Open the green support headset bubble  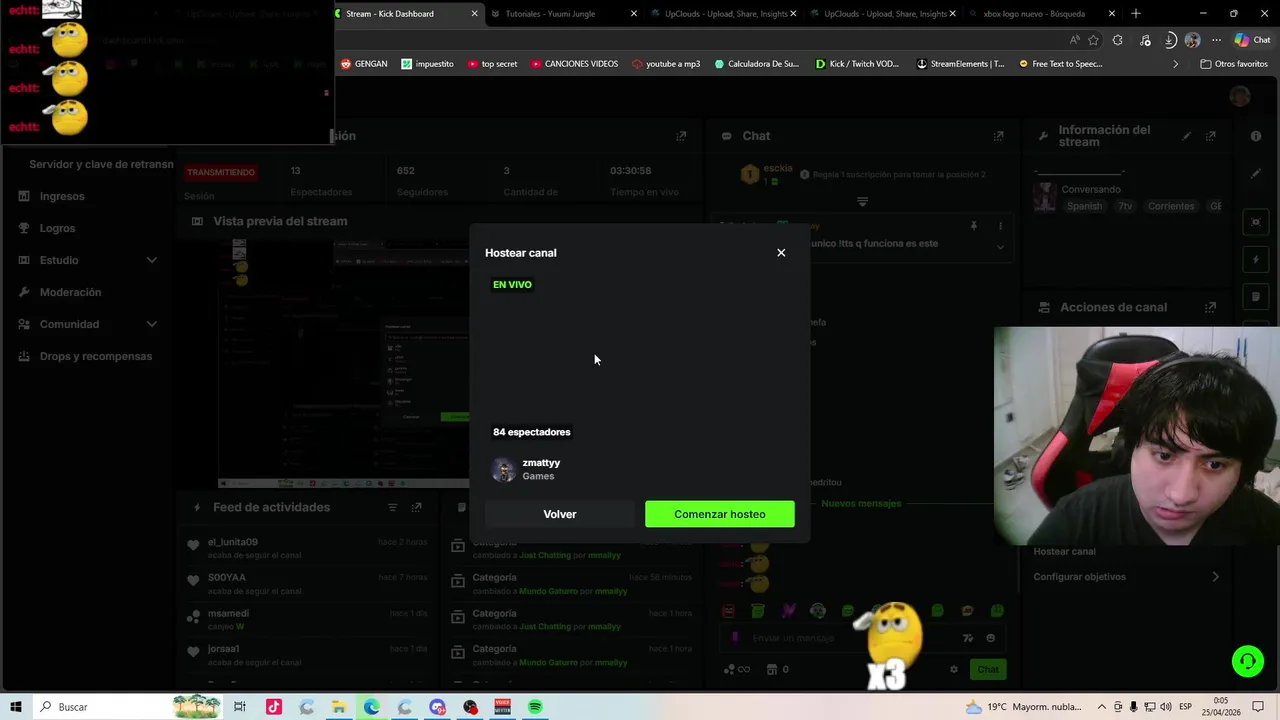(1247, 661)
